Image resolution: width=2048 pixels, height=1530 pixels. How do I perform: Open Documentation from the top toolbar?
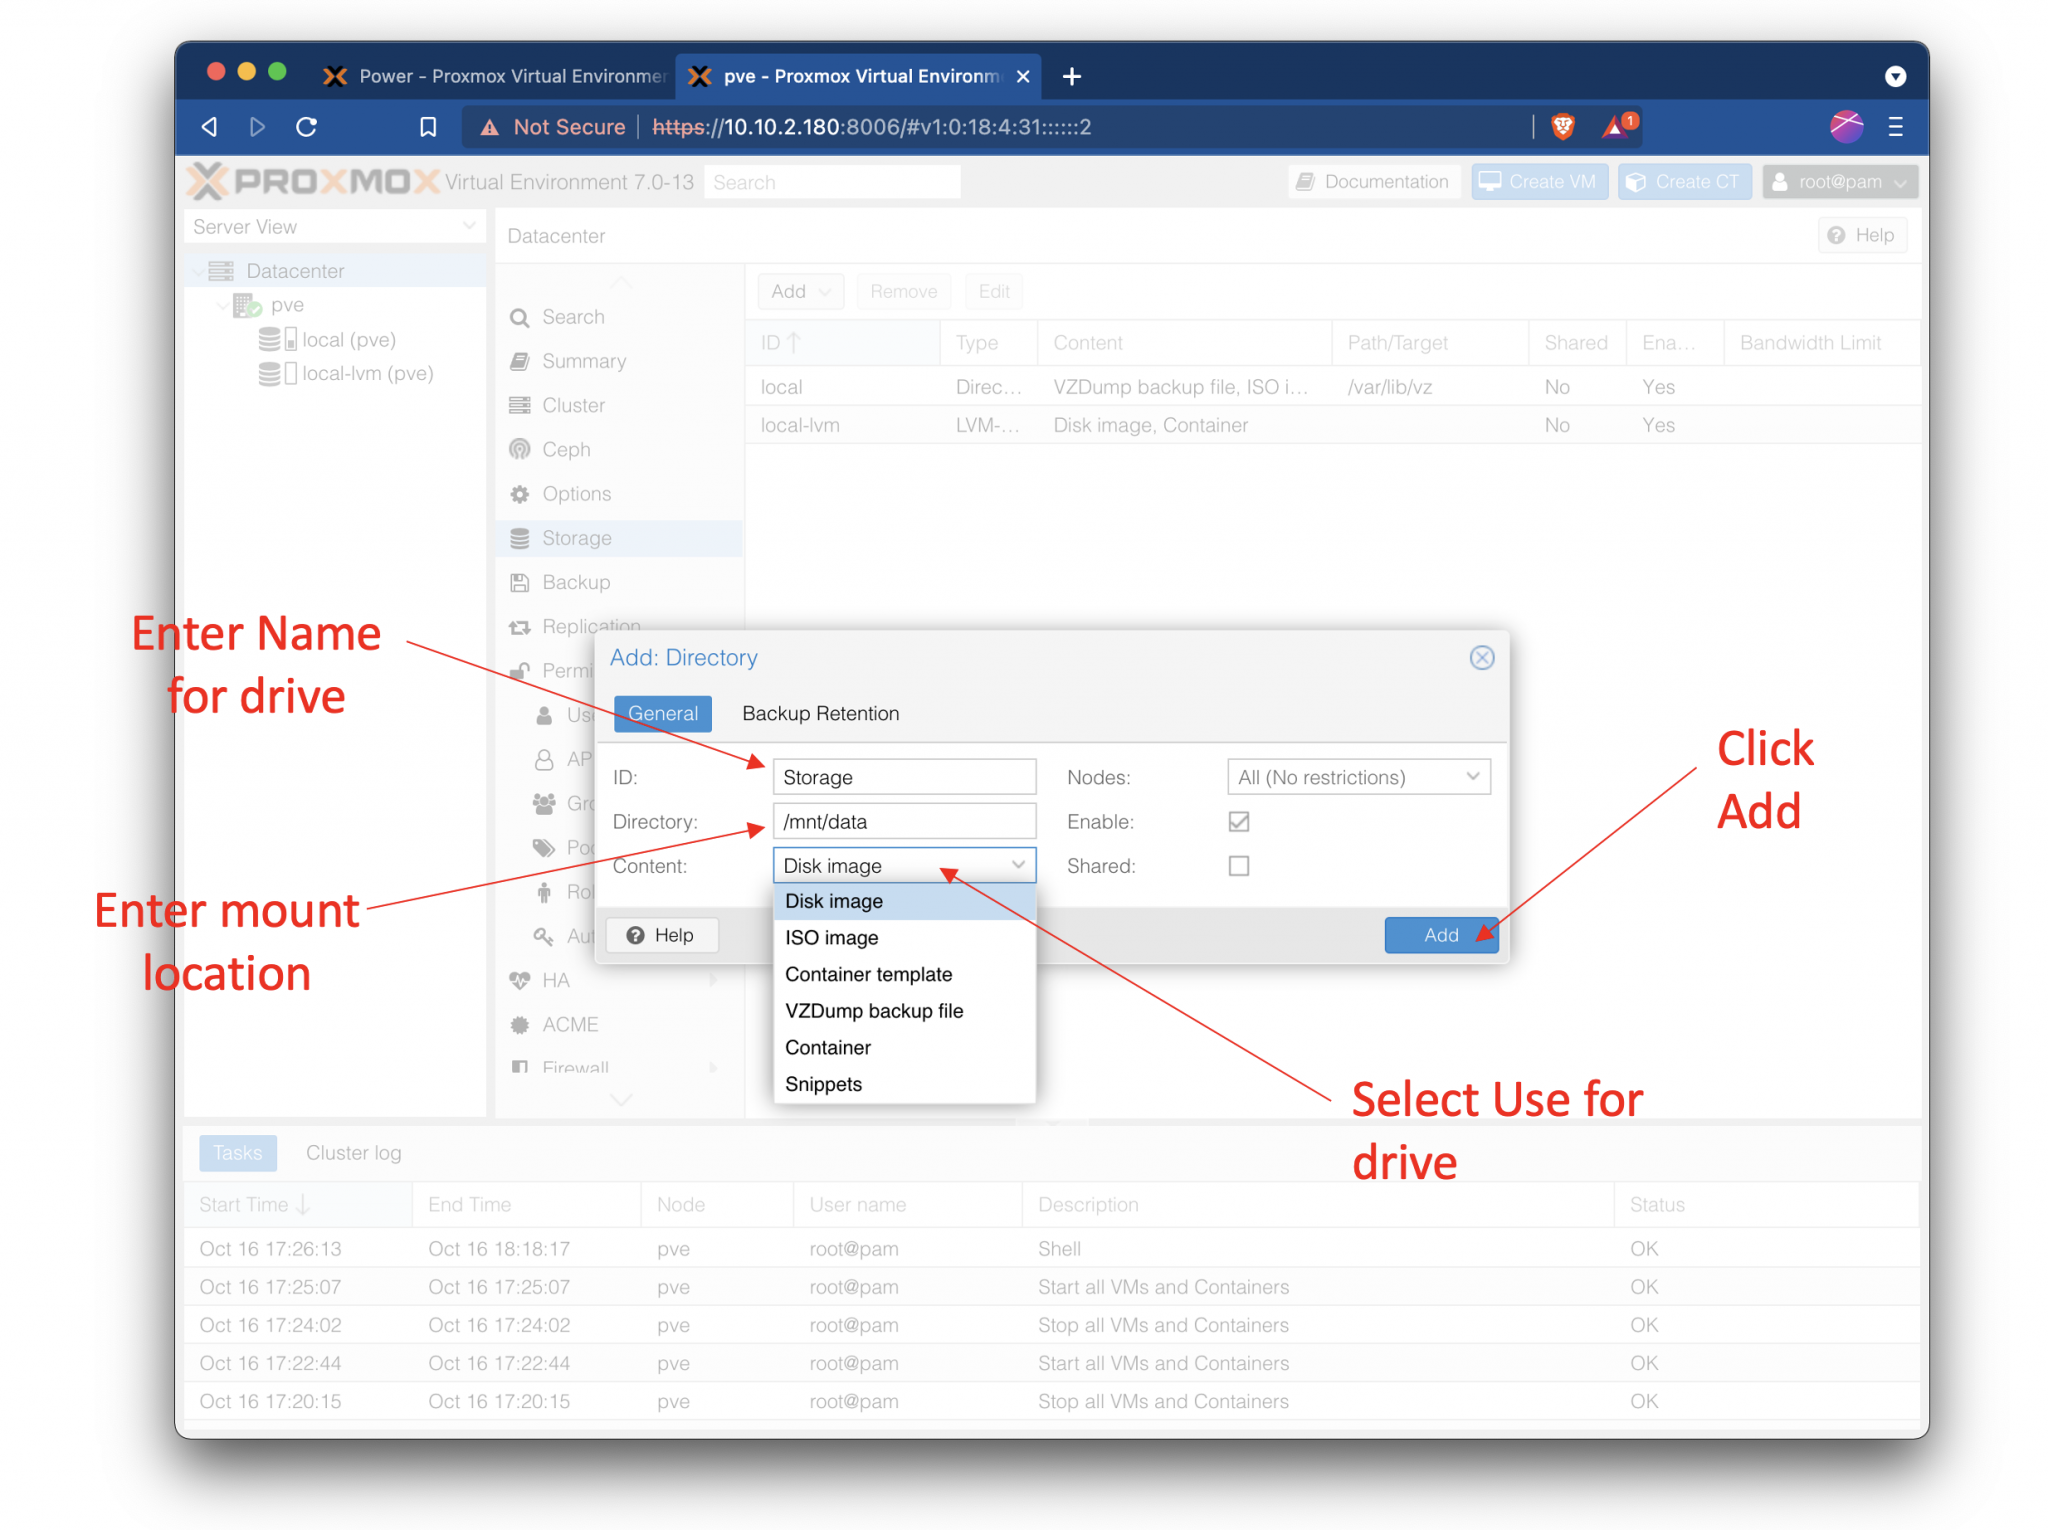(1374, 181)
